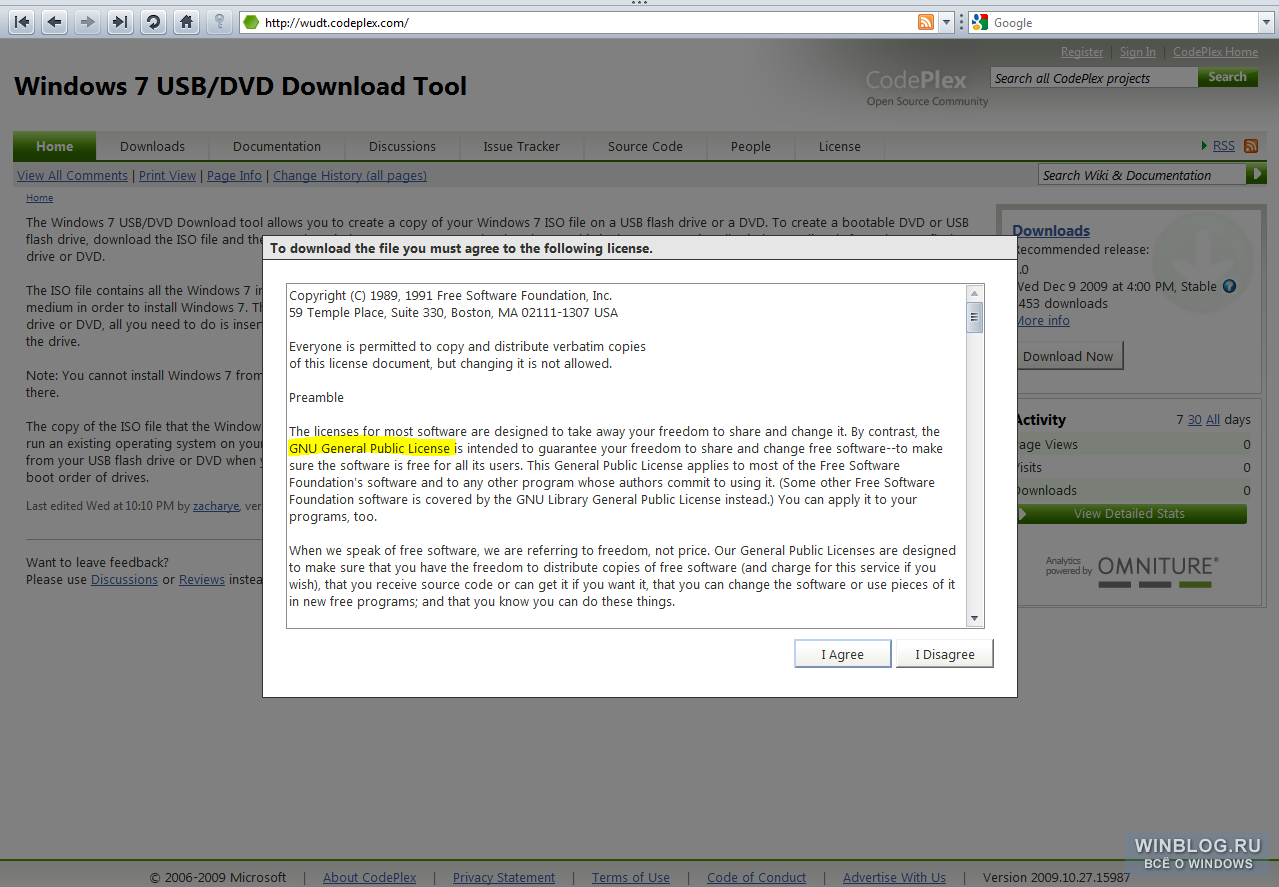Image resolution: width=1279 pixels, height=887 pixels.
Task: Click View All Comments link
Action: [72, 175]
